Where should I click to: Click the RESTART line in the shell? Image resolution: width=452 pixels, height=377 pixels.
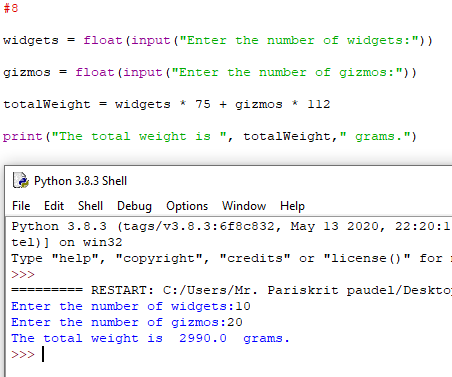[231, 290]
